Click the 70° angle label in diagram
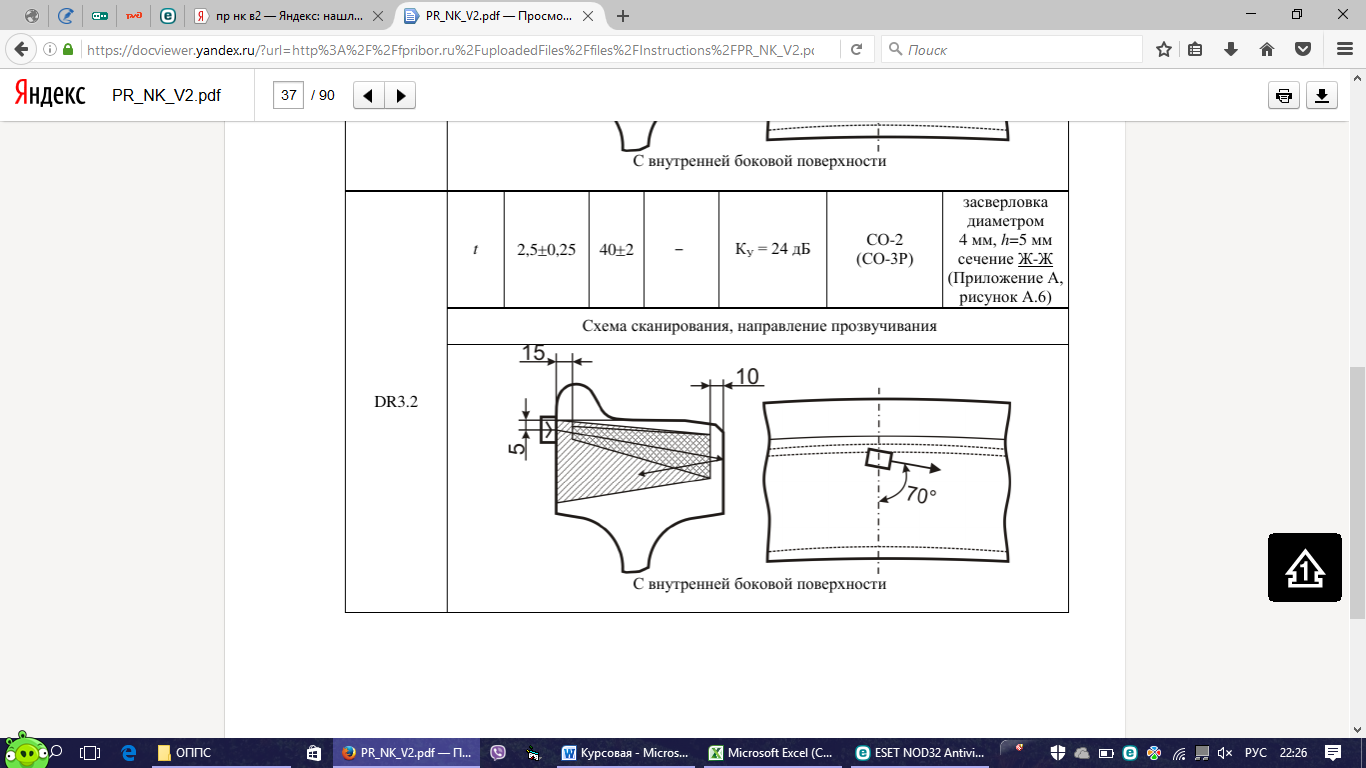The width and height of the screenshot is (1366, 768). tap(921, 494)
